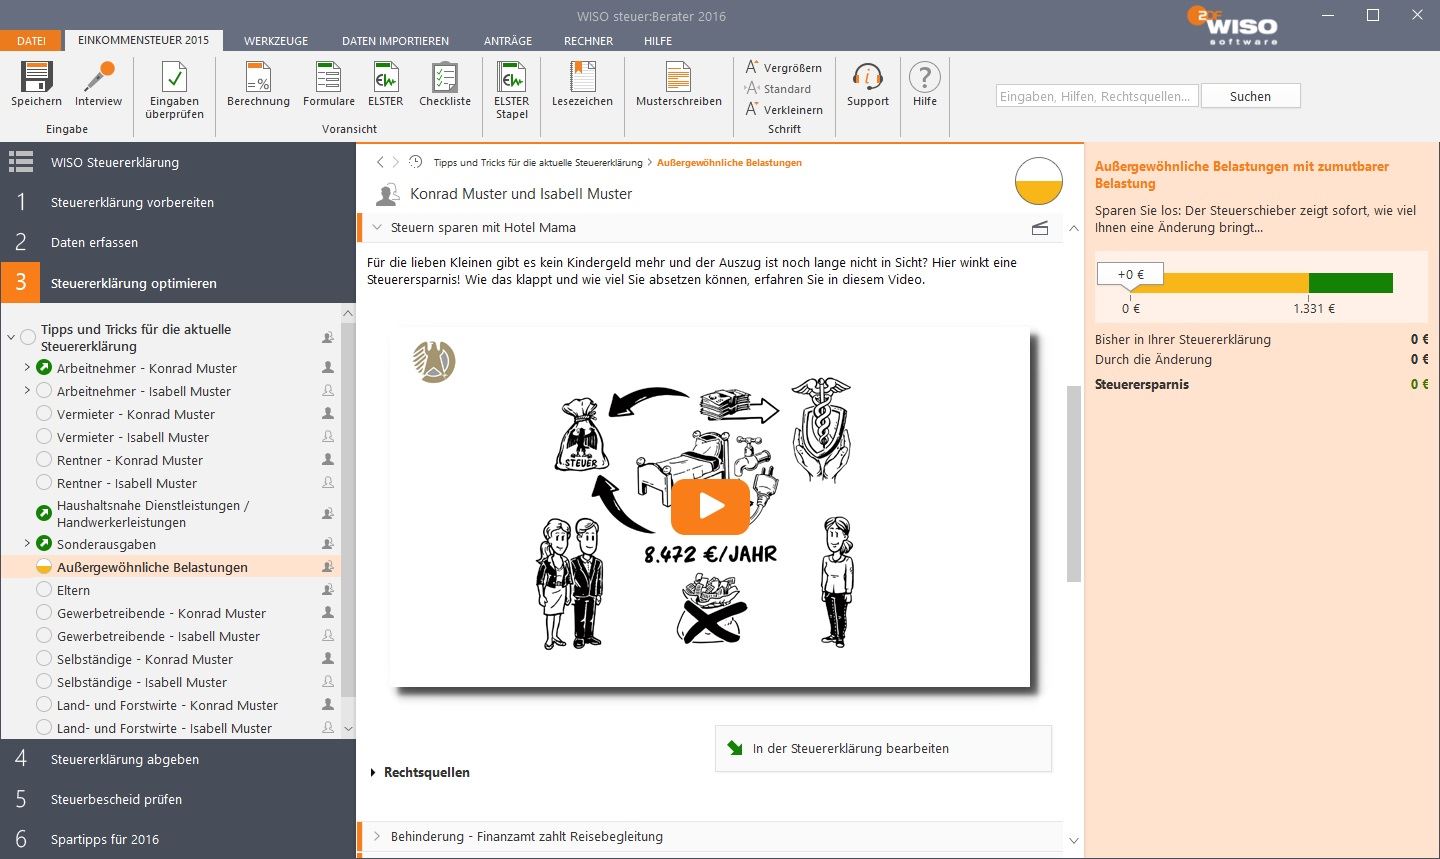Toggle status circle of Rentner - Isabell Muster
The height and width of the screenshot is (859, 1440).
coord(44,482)
